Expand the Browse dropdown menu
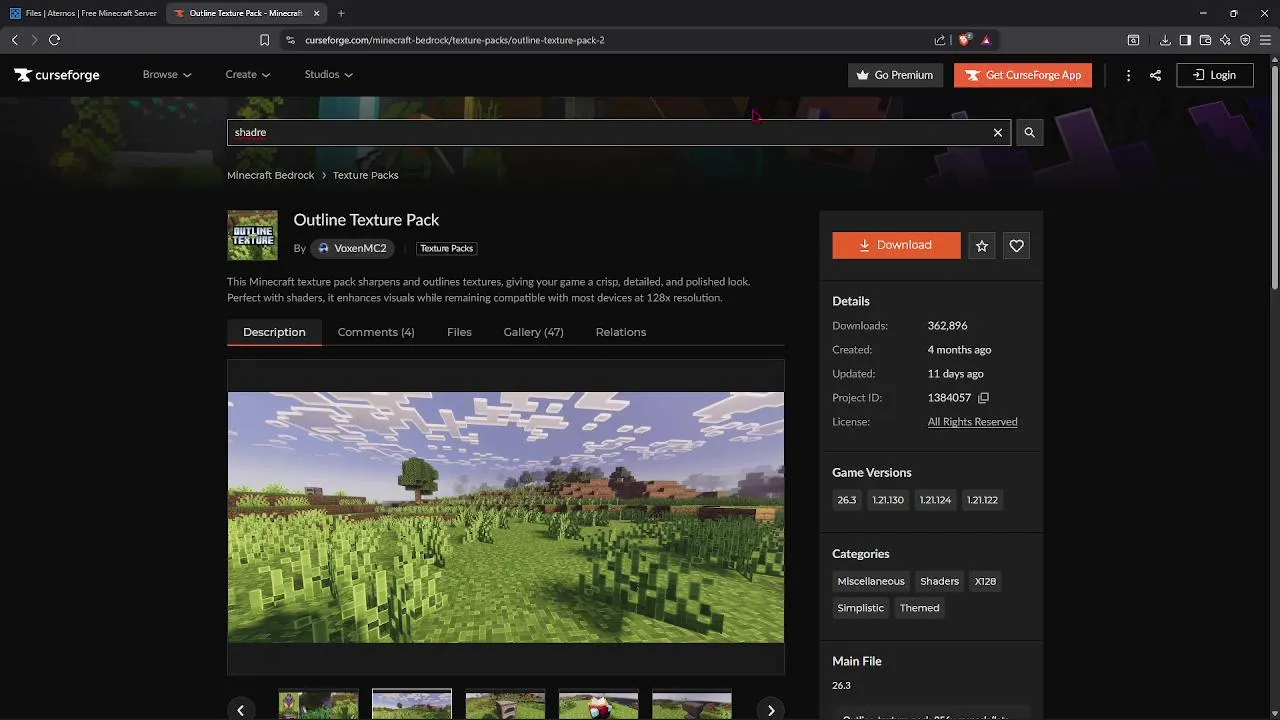1280x720 pixels. coord(167,75)
